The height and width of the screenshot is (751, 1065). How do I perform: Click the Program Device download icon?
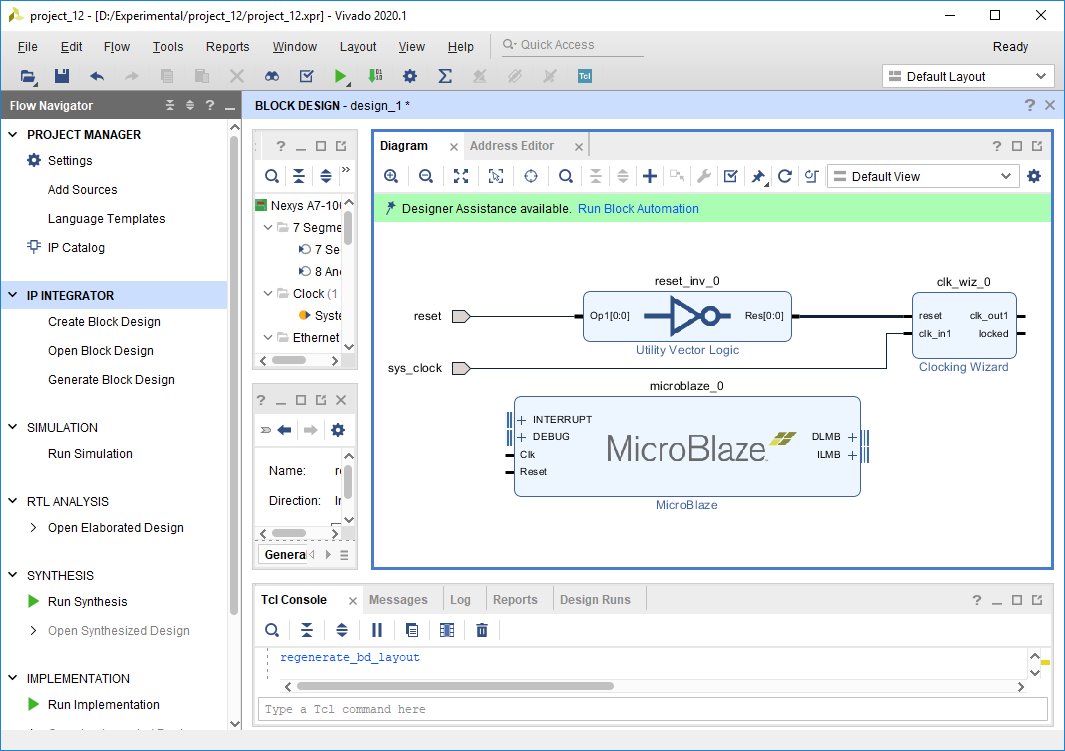(375, 76)
